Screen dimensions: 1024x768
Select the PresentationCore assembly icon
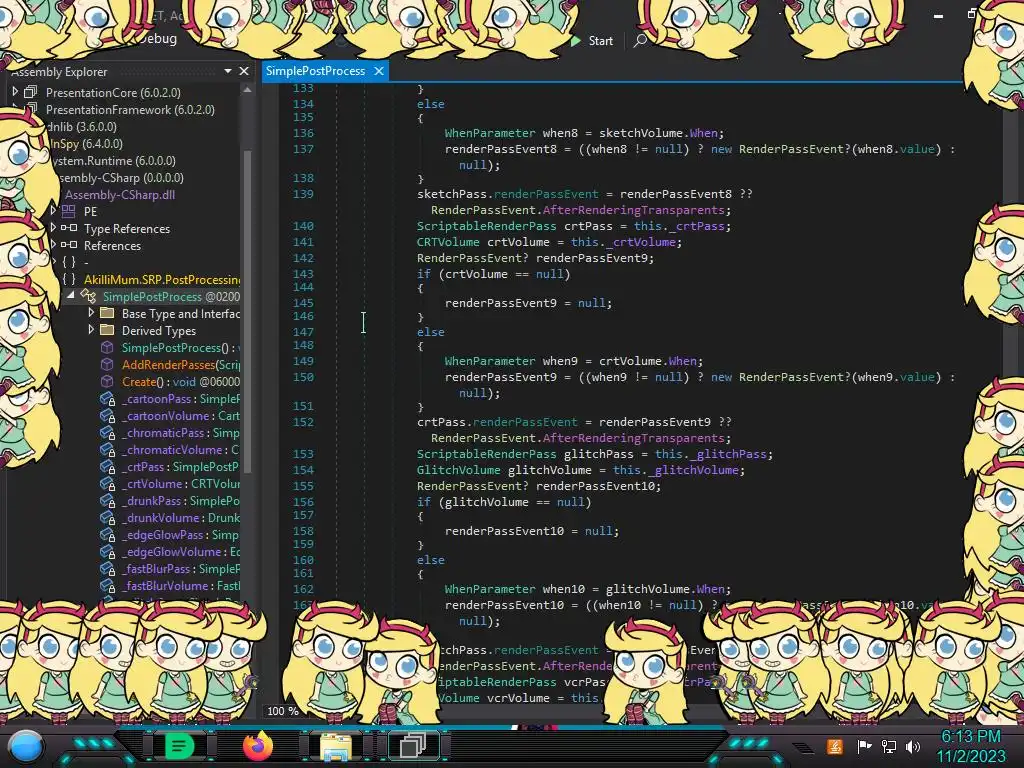[x=31, y=92]
